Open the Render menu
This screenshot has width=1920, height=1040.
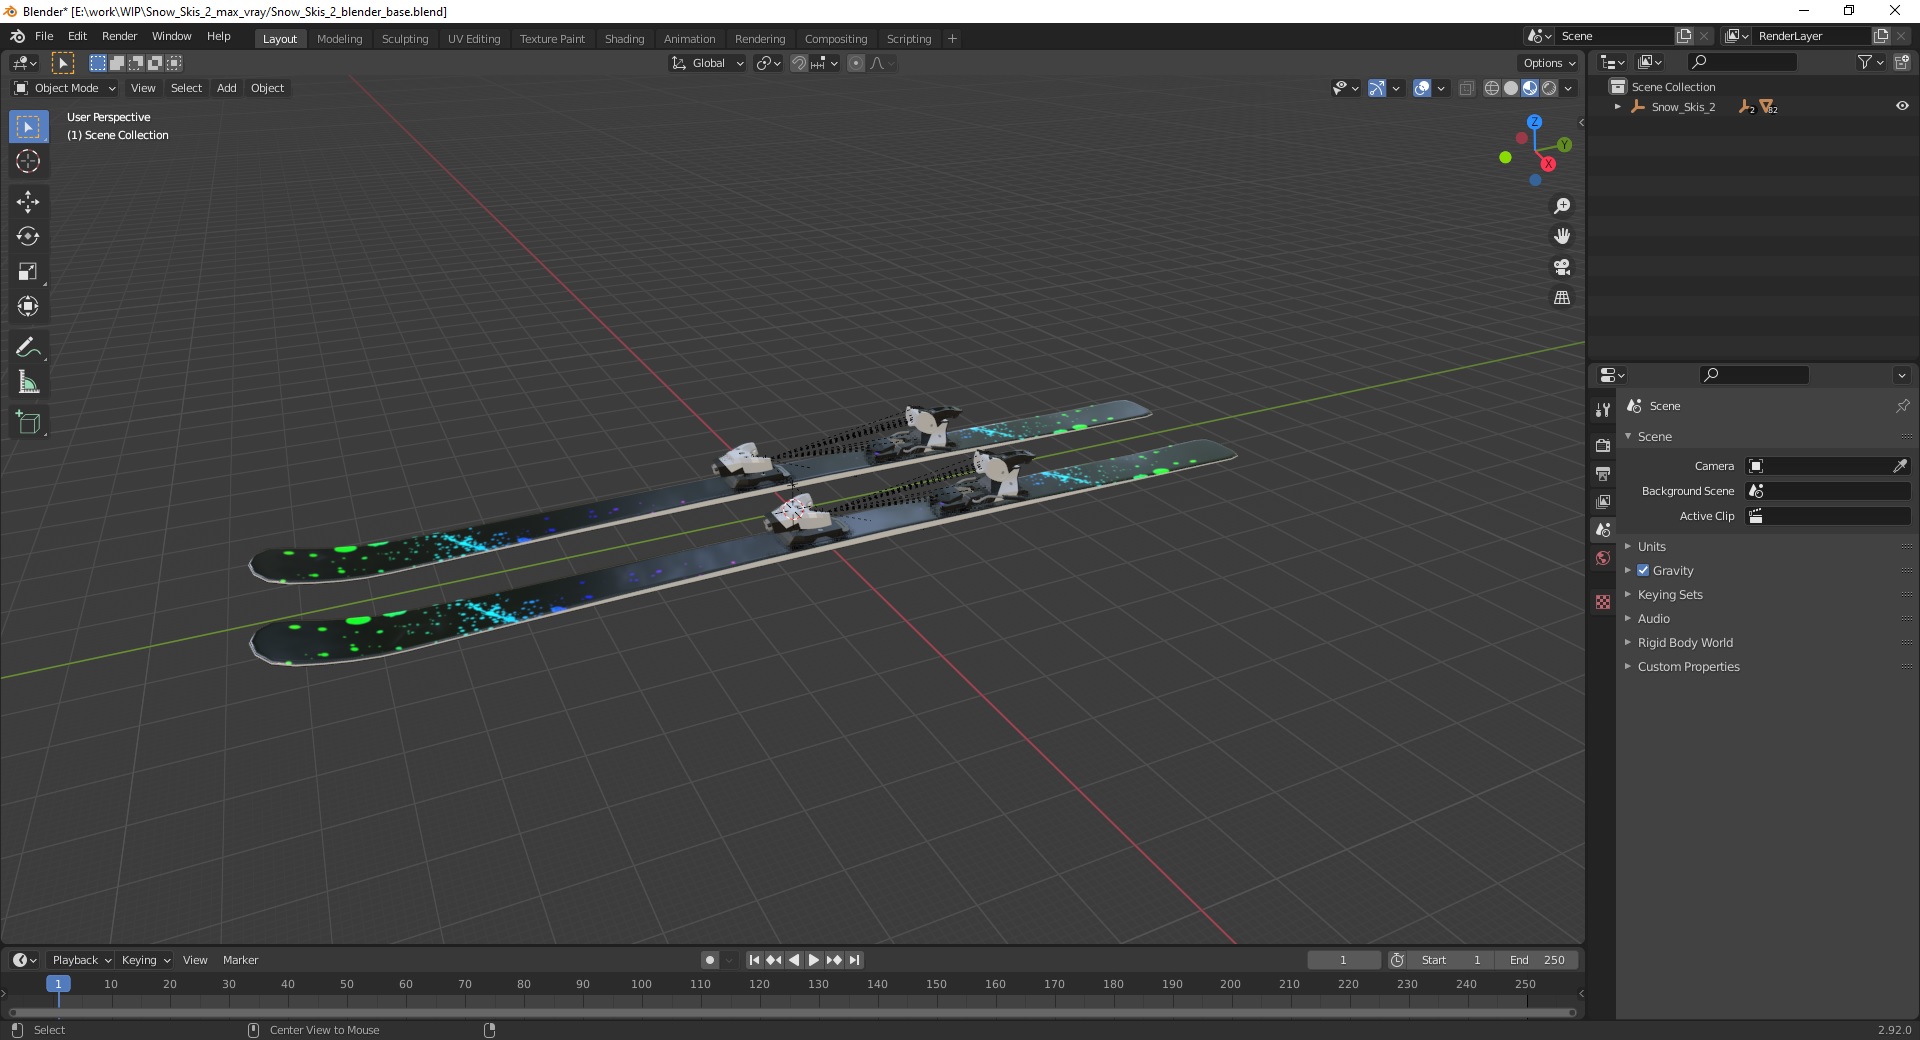pyautogui.click(x=119, y=36)
